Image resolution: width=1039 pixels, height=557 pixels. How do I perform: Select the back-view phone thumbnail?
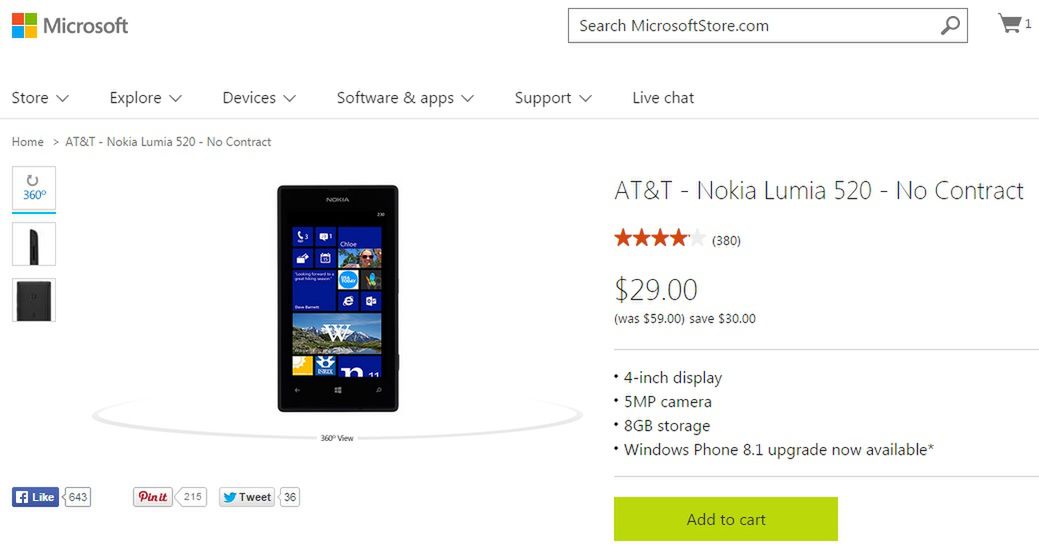pyautogui.click(x=34, y=300)
